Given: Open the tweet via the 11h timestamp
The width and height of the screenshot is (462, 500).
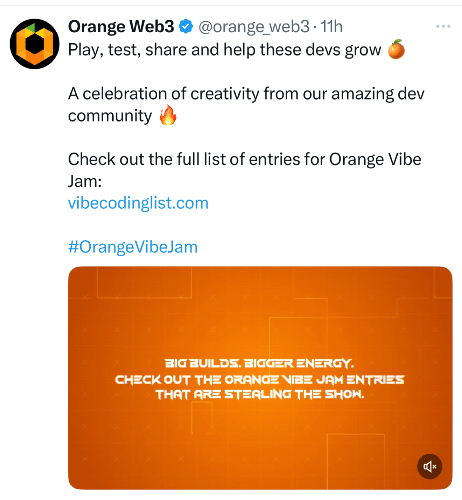Looking at the screenshot, I should coord(331,27).
